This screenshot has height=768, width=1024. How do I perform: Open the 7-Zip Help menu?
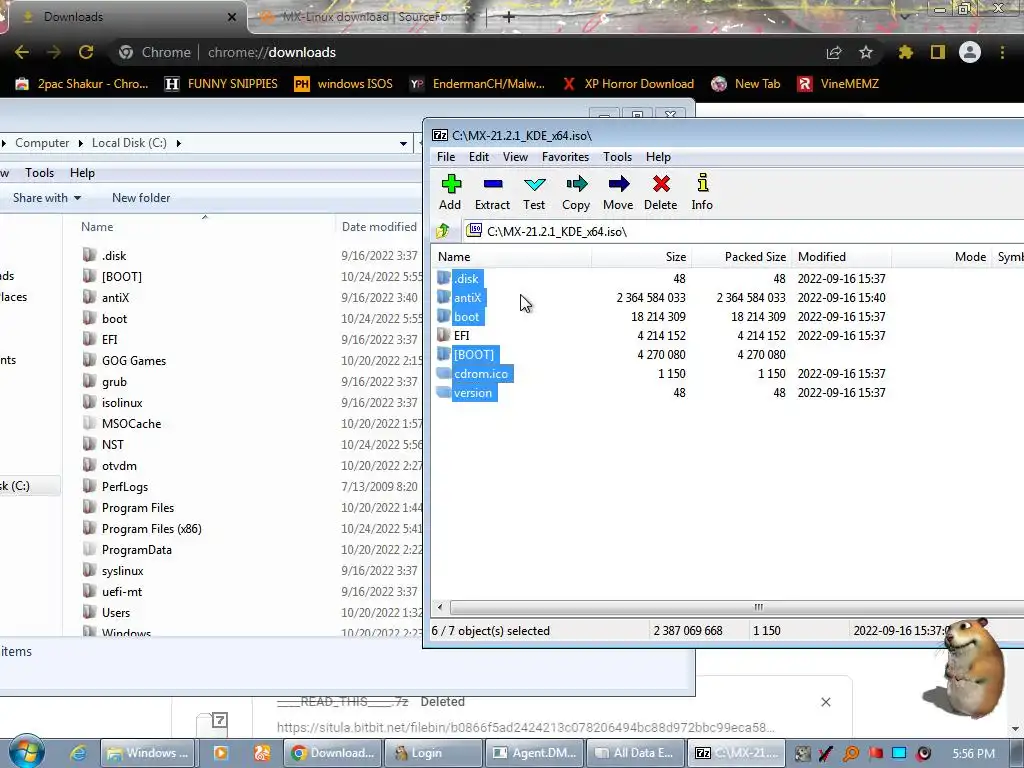coord(658,157)
